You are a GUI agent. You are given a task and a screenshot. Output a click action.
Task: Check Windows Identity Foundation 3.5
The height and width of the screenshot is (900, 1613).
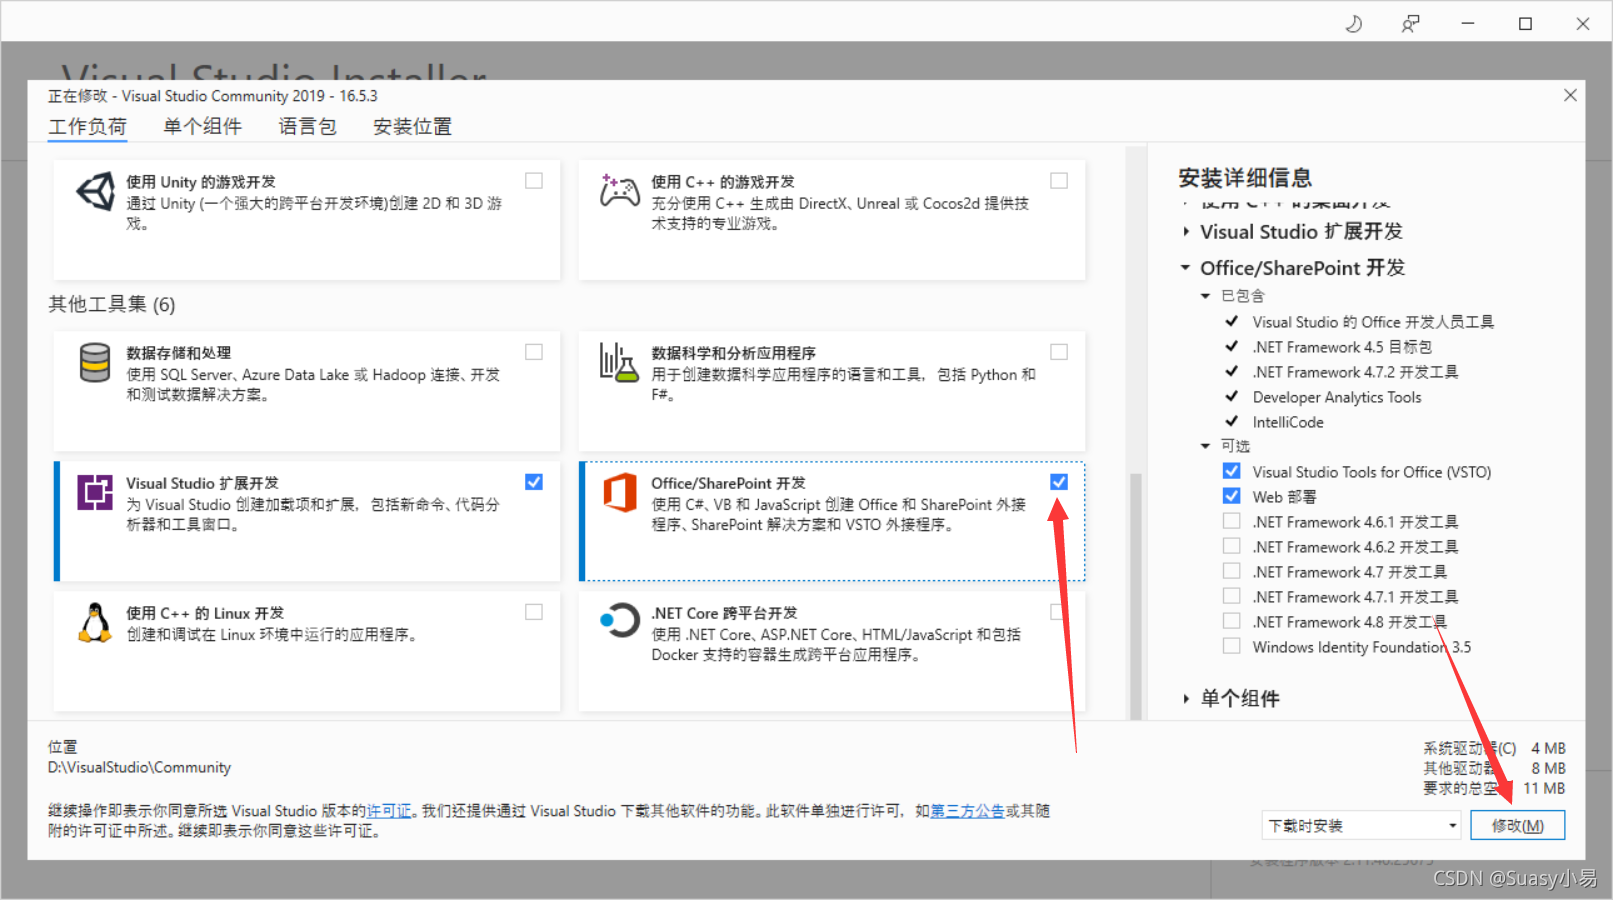[1232, 646]
